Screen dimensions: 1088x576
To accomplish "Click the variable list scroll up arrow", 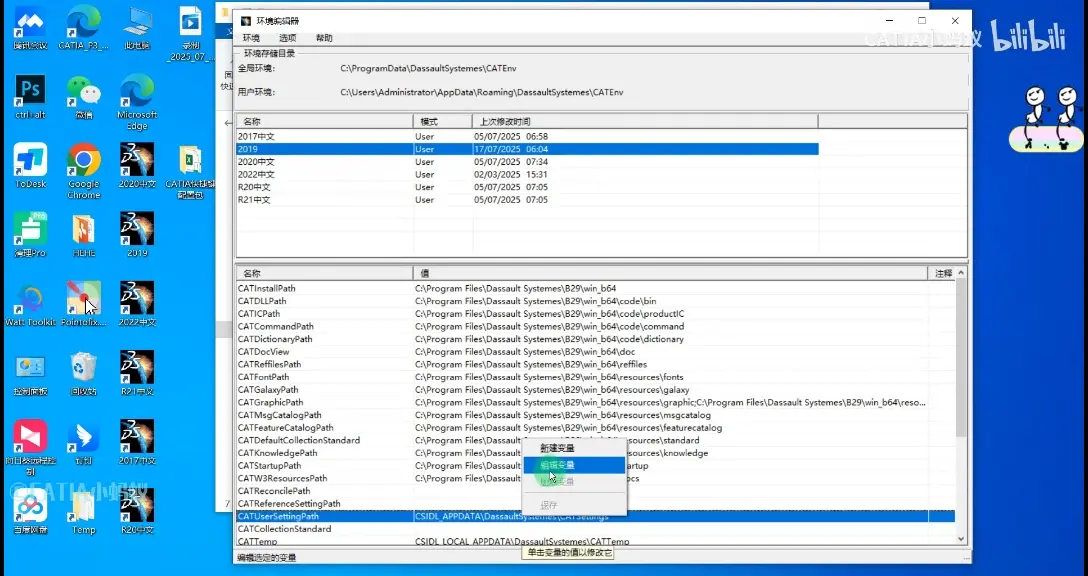I will (961, 273).
